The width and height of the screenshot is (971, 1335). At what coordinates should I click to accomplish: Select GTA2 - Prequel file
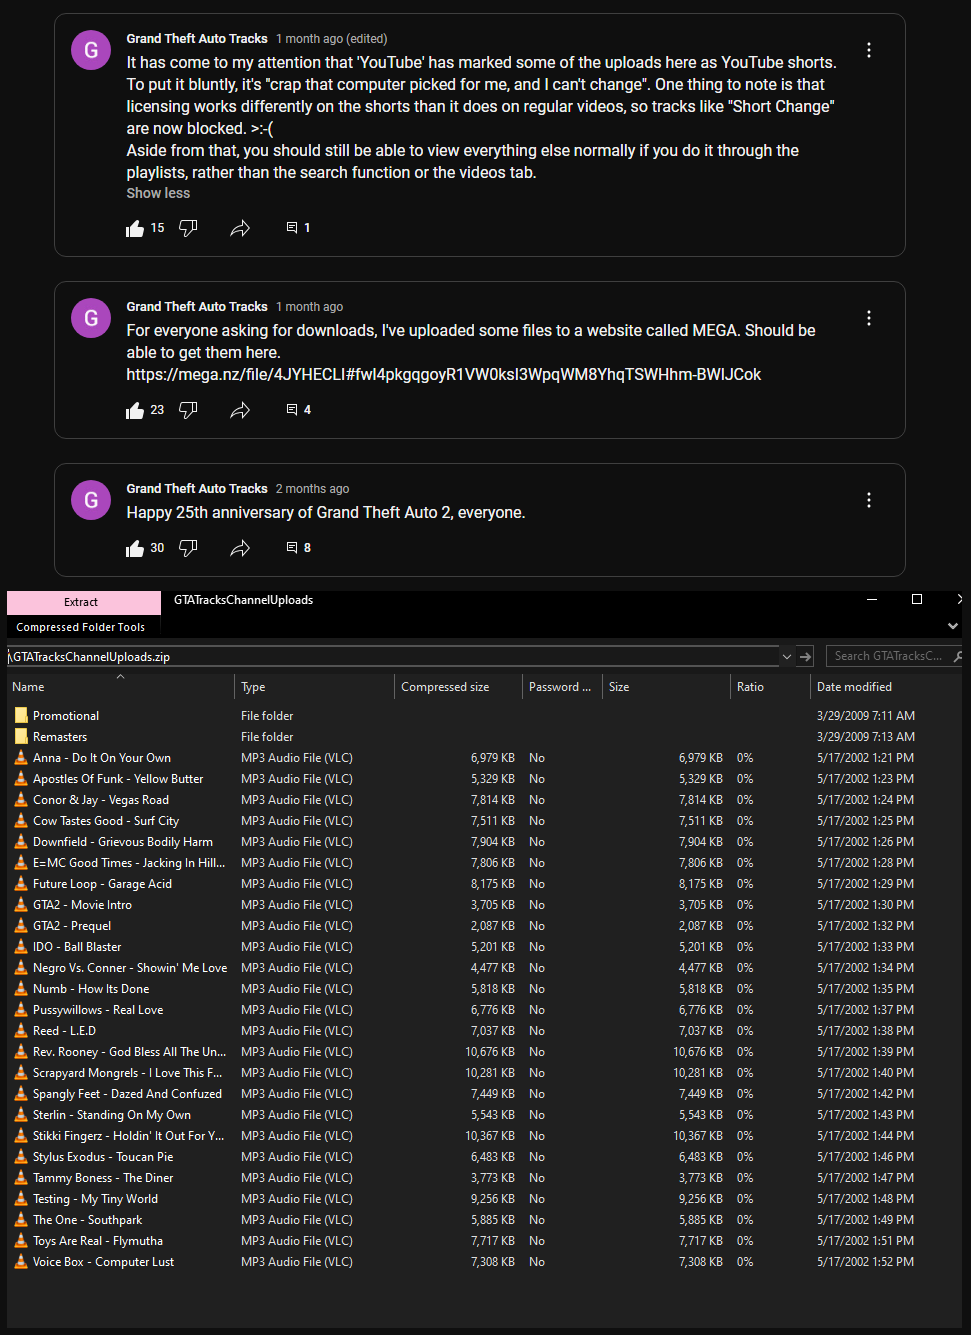point(72,926)
